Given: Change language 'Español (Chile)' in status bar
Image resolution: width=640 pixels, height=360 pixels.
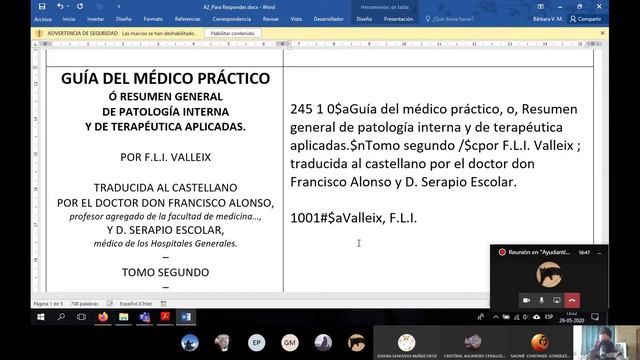Looking at the screenshot, I should (136, 304).
